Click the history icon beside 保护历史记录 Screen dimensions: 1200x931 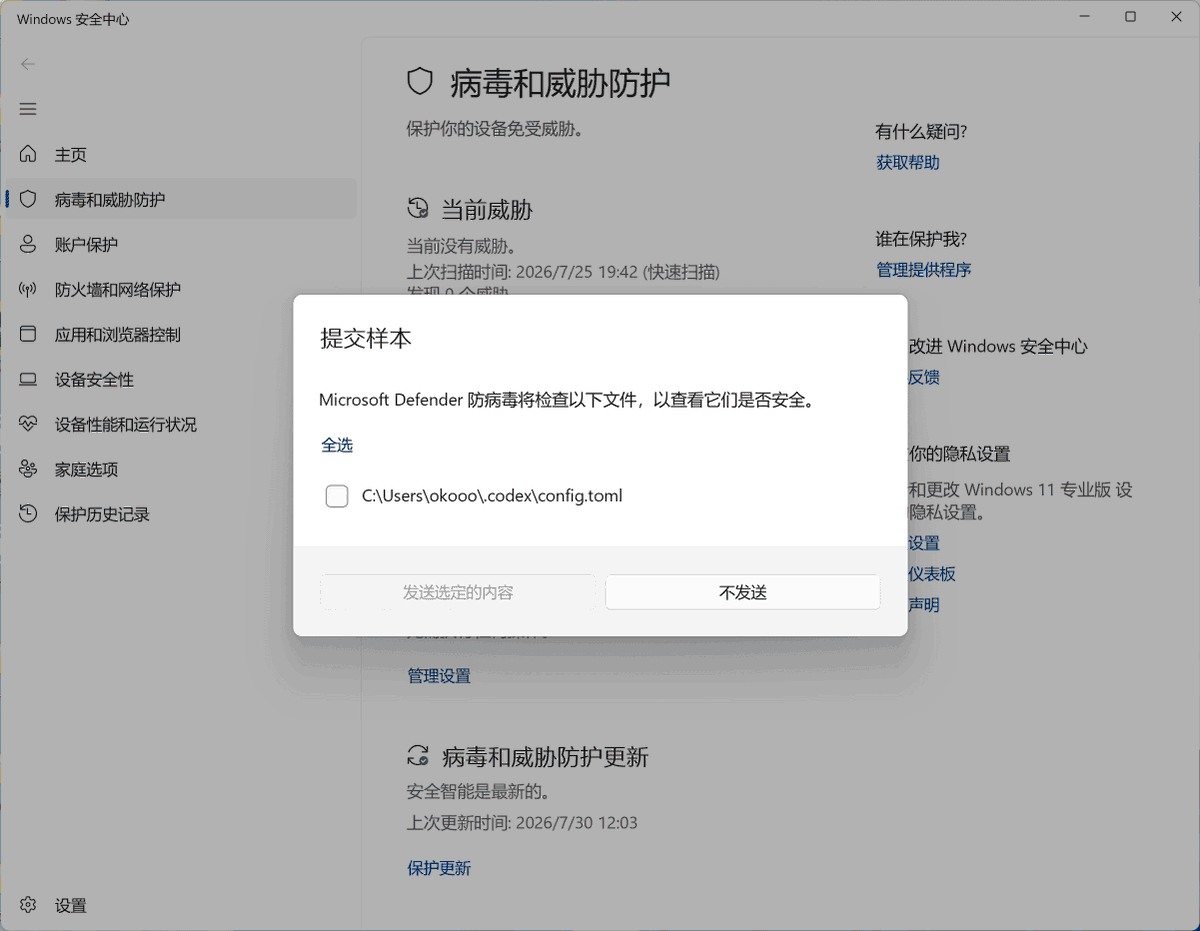28,514
